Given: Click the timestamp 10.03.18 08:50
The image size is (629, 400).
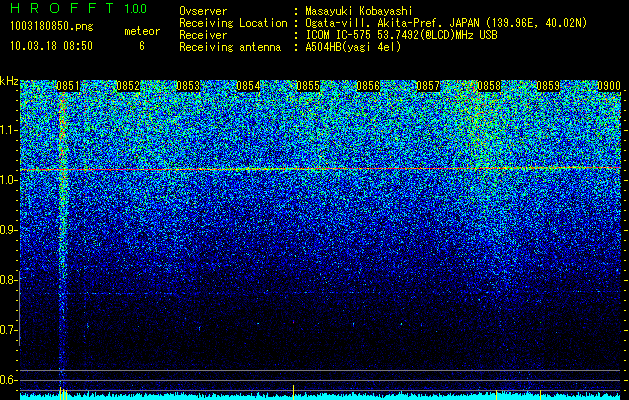Looking at the screenshot, I should click(51, 46).
